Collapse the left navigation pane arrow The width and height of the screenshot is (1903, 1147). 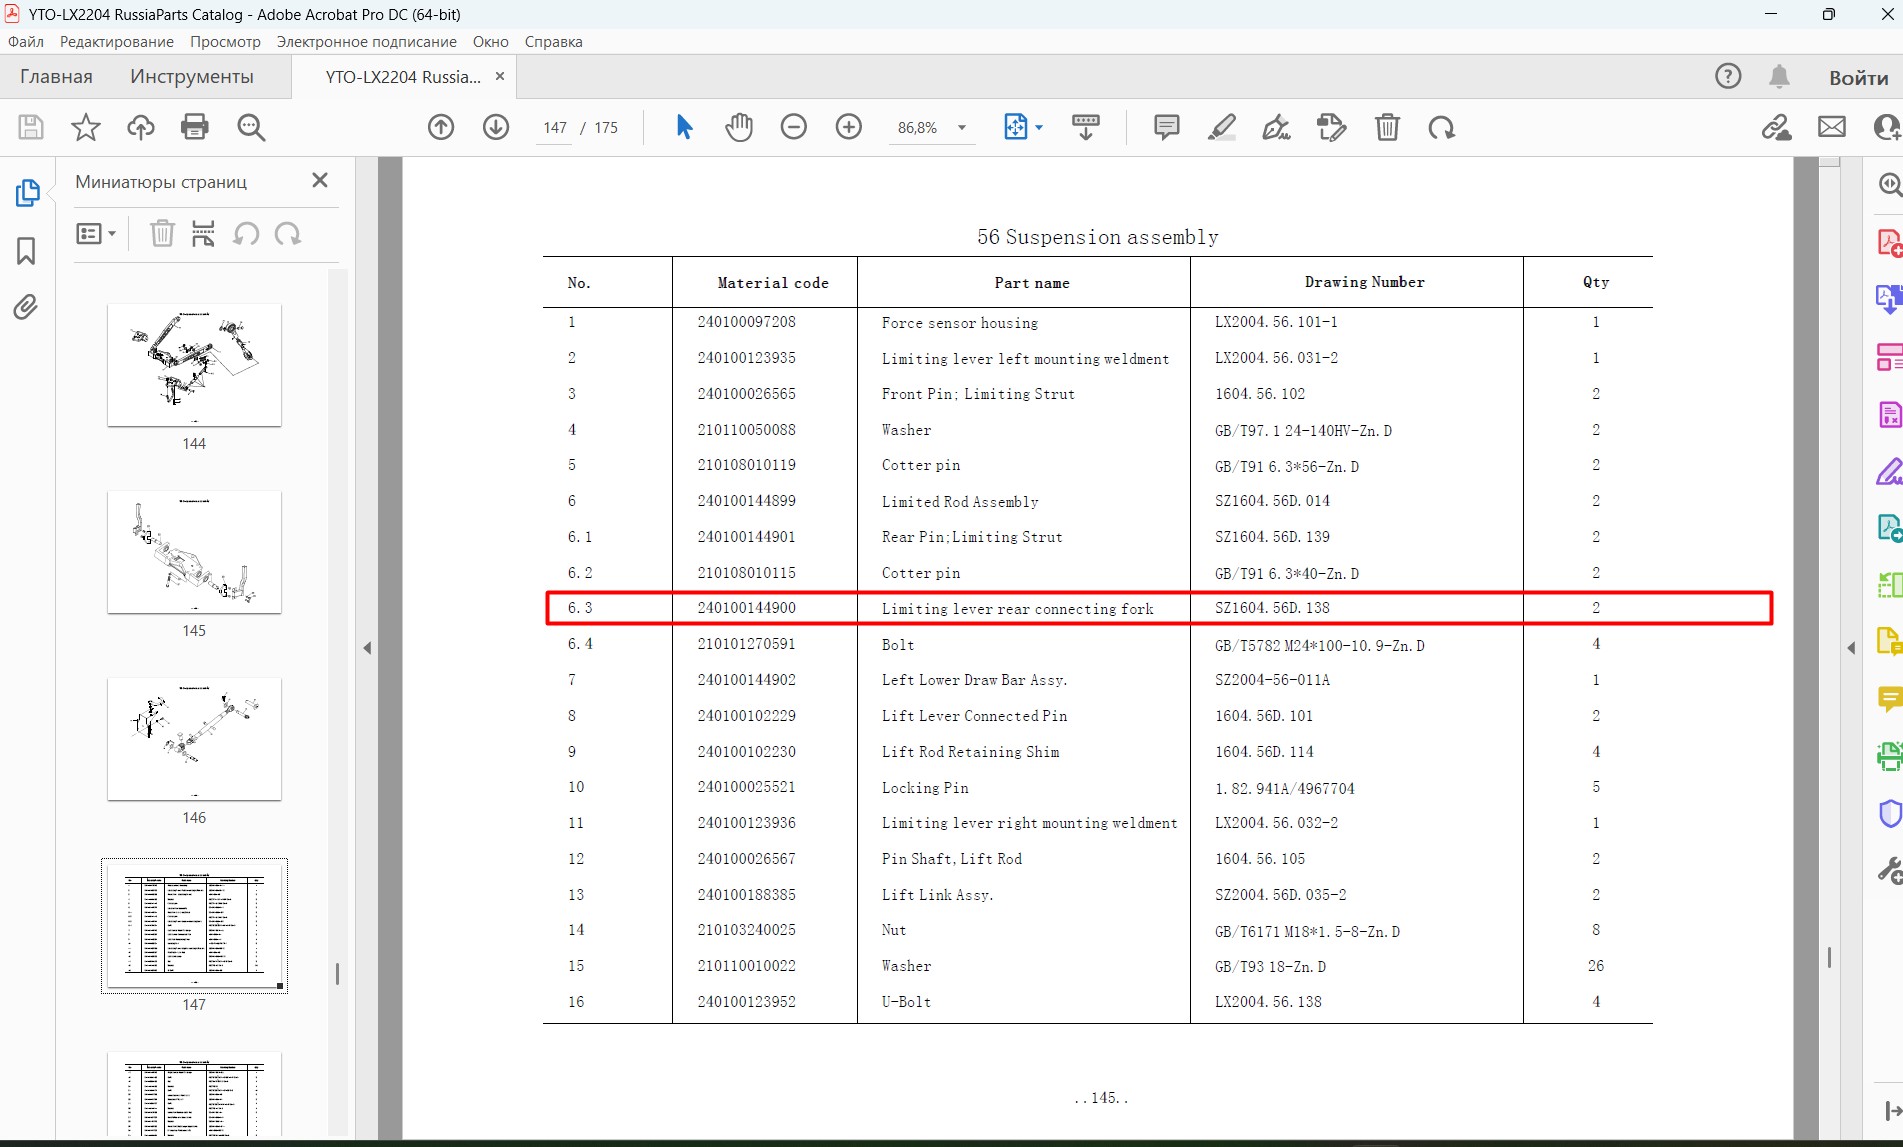tap(367, 648)
